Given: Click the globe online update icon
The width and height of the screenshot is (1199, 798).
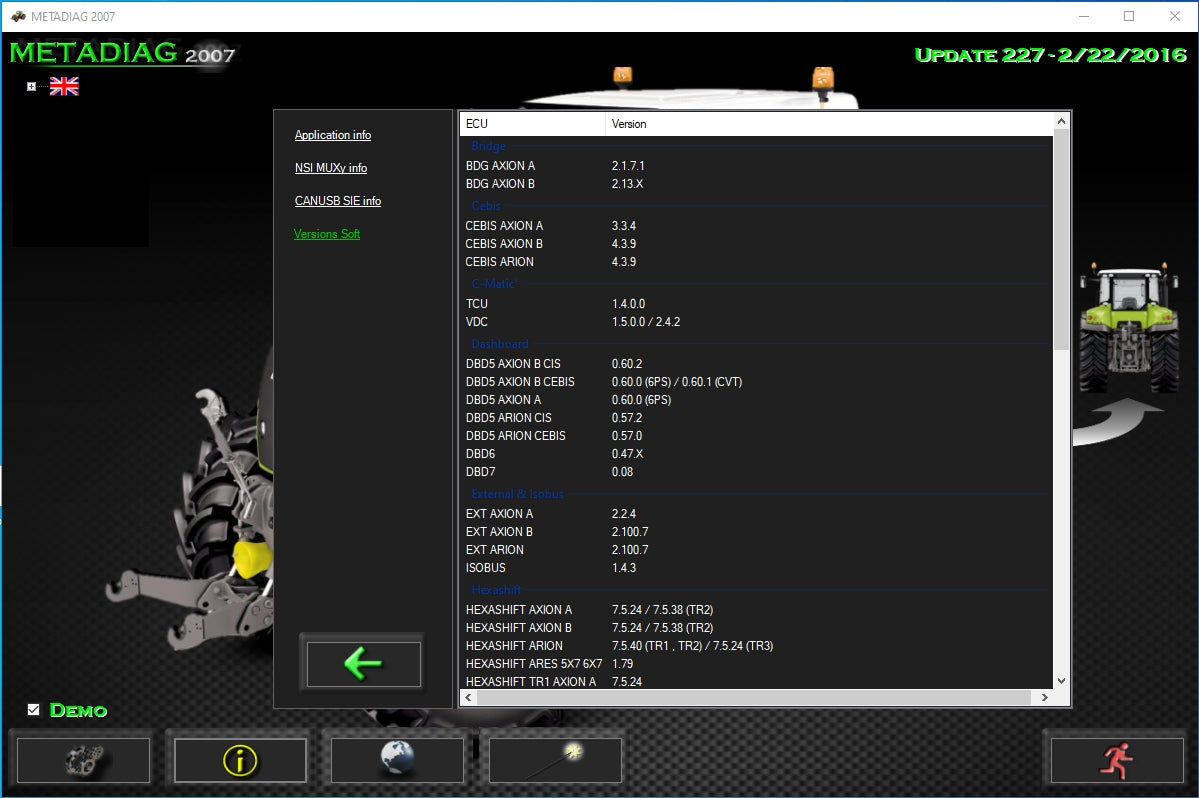Looking at the screenshot, I should click(x=397, y=760).
